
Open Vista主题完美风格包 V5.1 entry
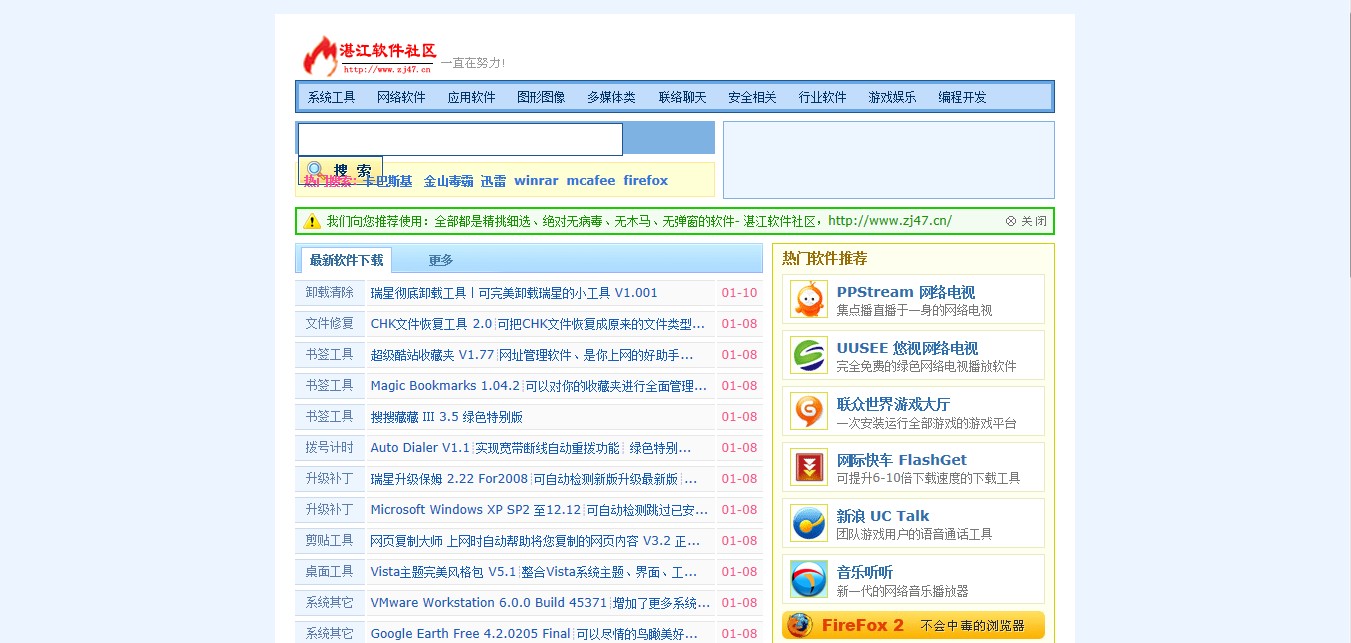[x=534, y=572]
